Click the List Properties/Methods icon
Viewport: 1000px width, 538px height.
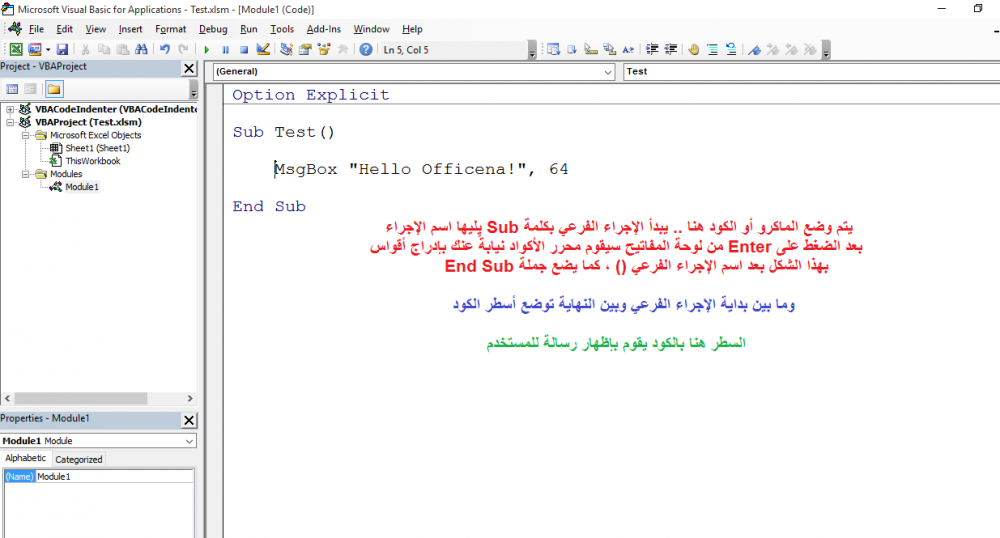pyautogui.click(x=554, y=50)
